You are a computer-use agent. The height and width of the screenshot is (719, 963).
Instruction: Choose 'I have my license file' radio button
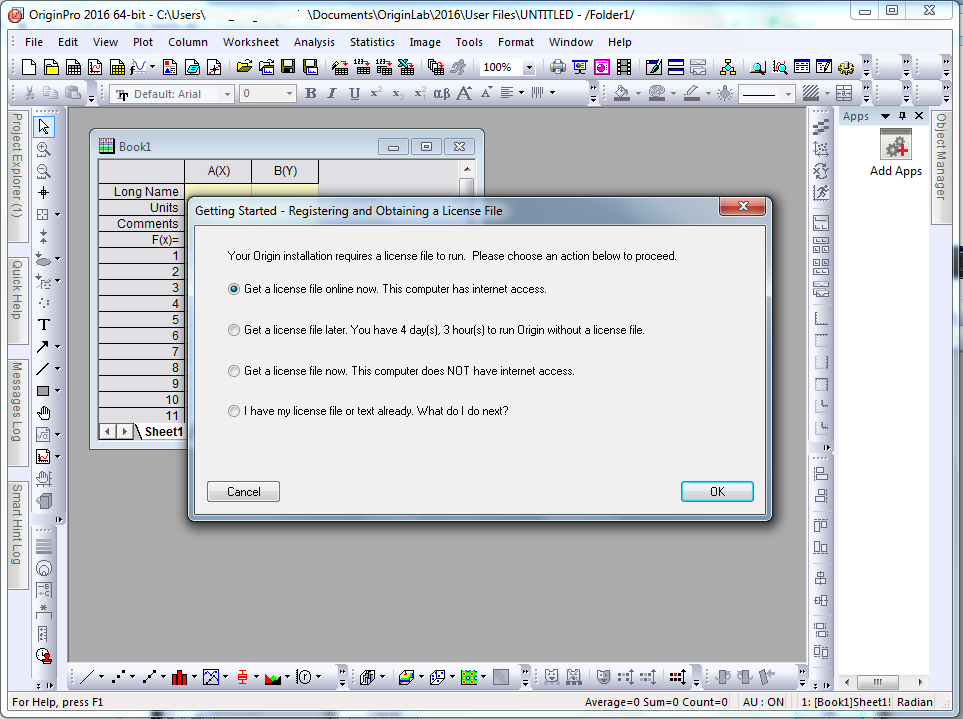click(x=234, y=411)
